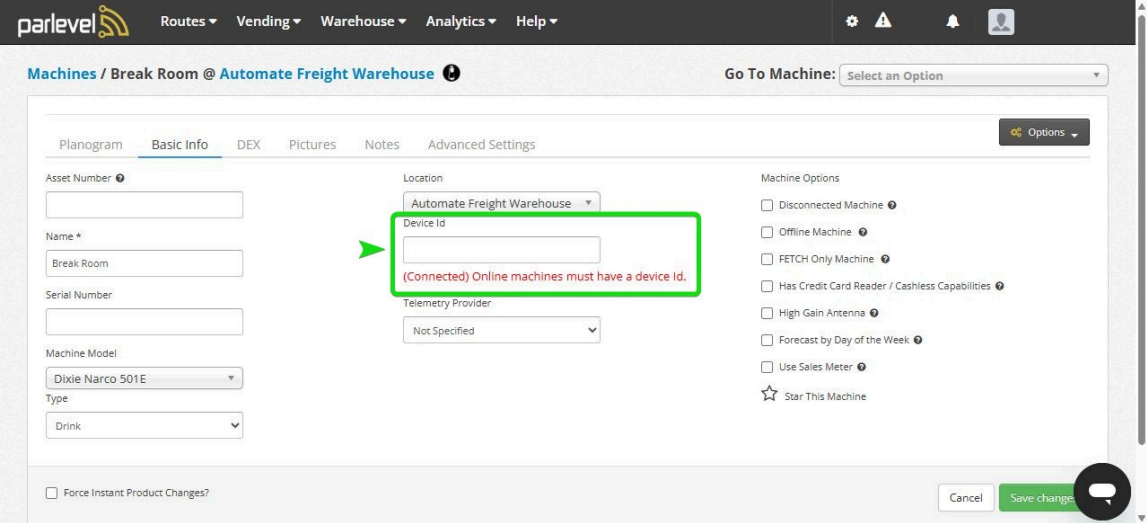Screen dimensions: 1147x523
Task: Click the notifications bell icon
Action: pos(953,22)
